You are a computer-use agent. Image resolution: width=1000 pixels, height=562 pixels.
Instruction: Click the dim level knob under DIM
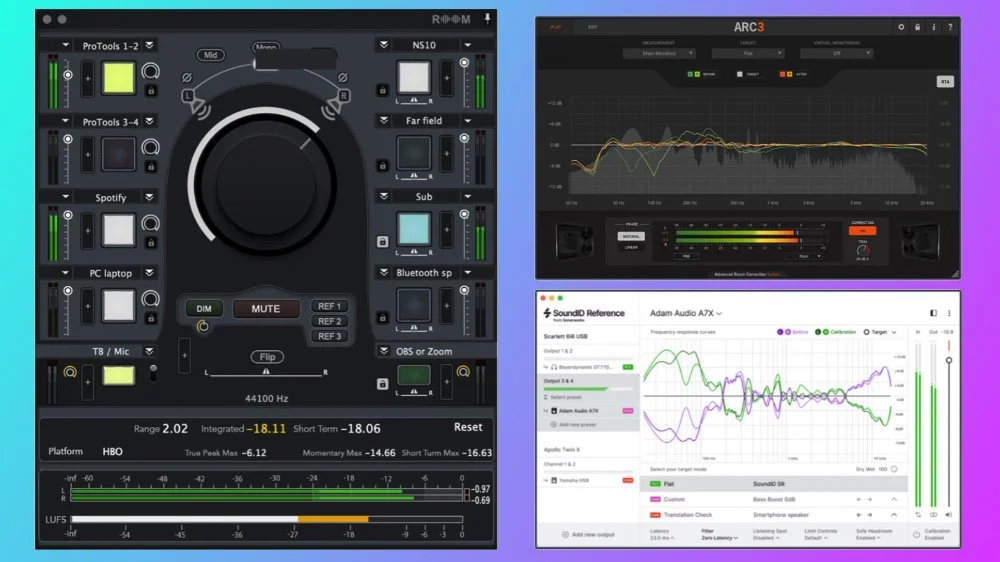(203, 327)
